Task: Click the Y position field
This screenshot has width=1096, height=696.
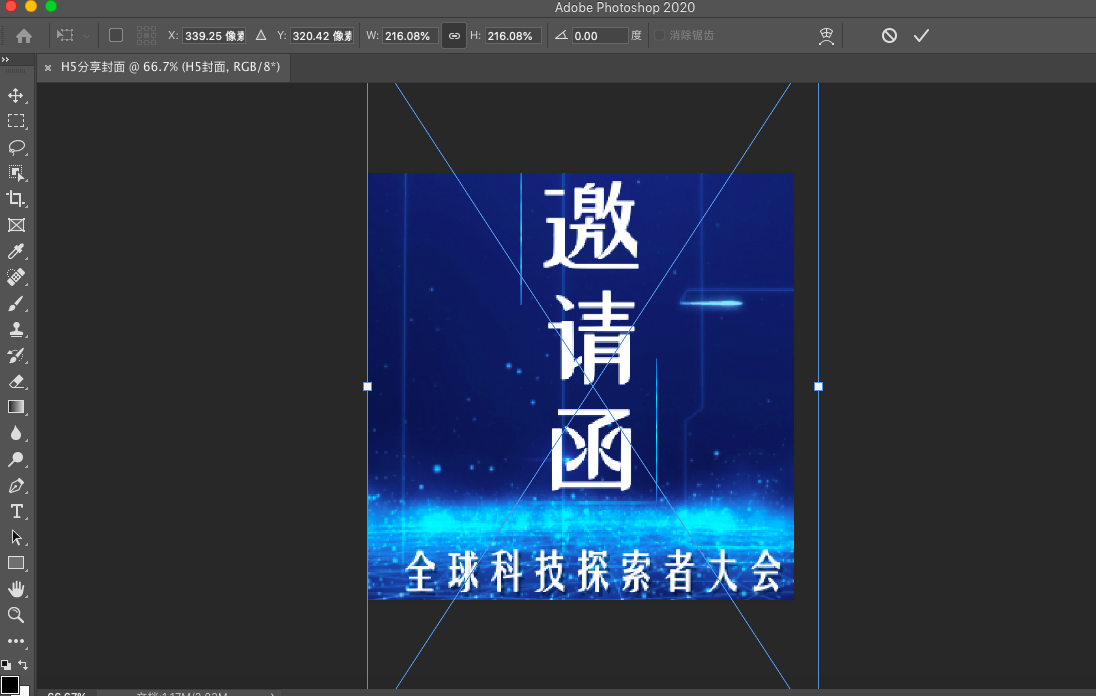Action: click(322, 36)
